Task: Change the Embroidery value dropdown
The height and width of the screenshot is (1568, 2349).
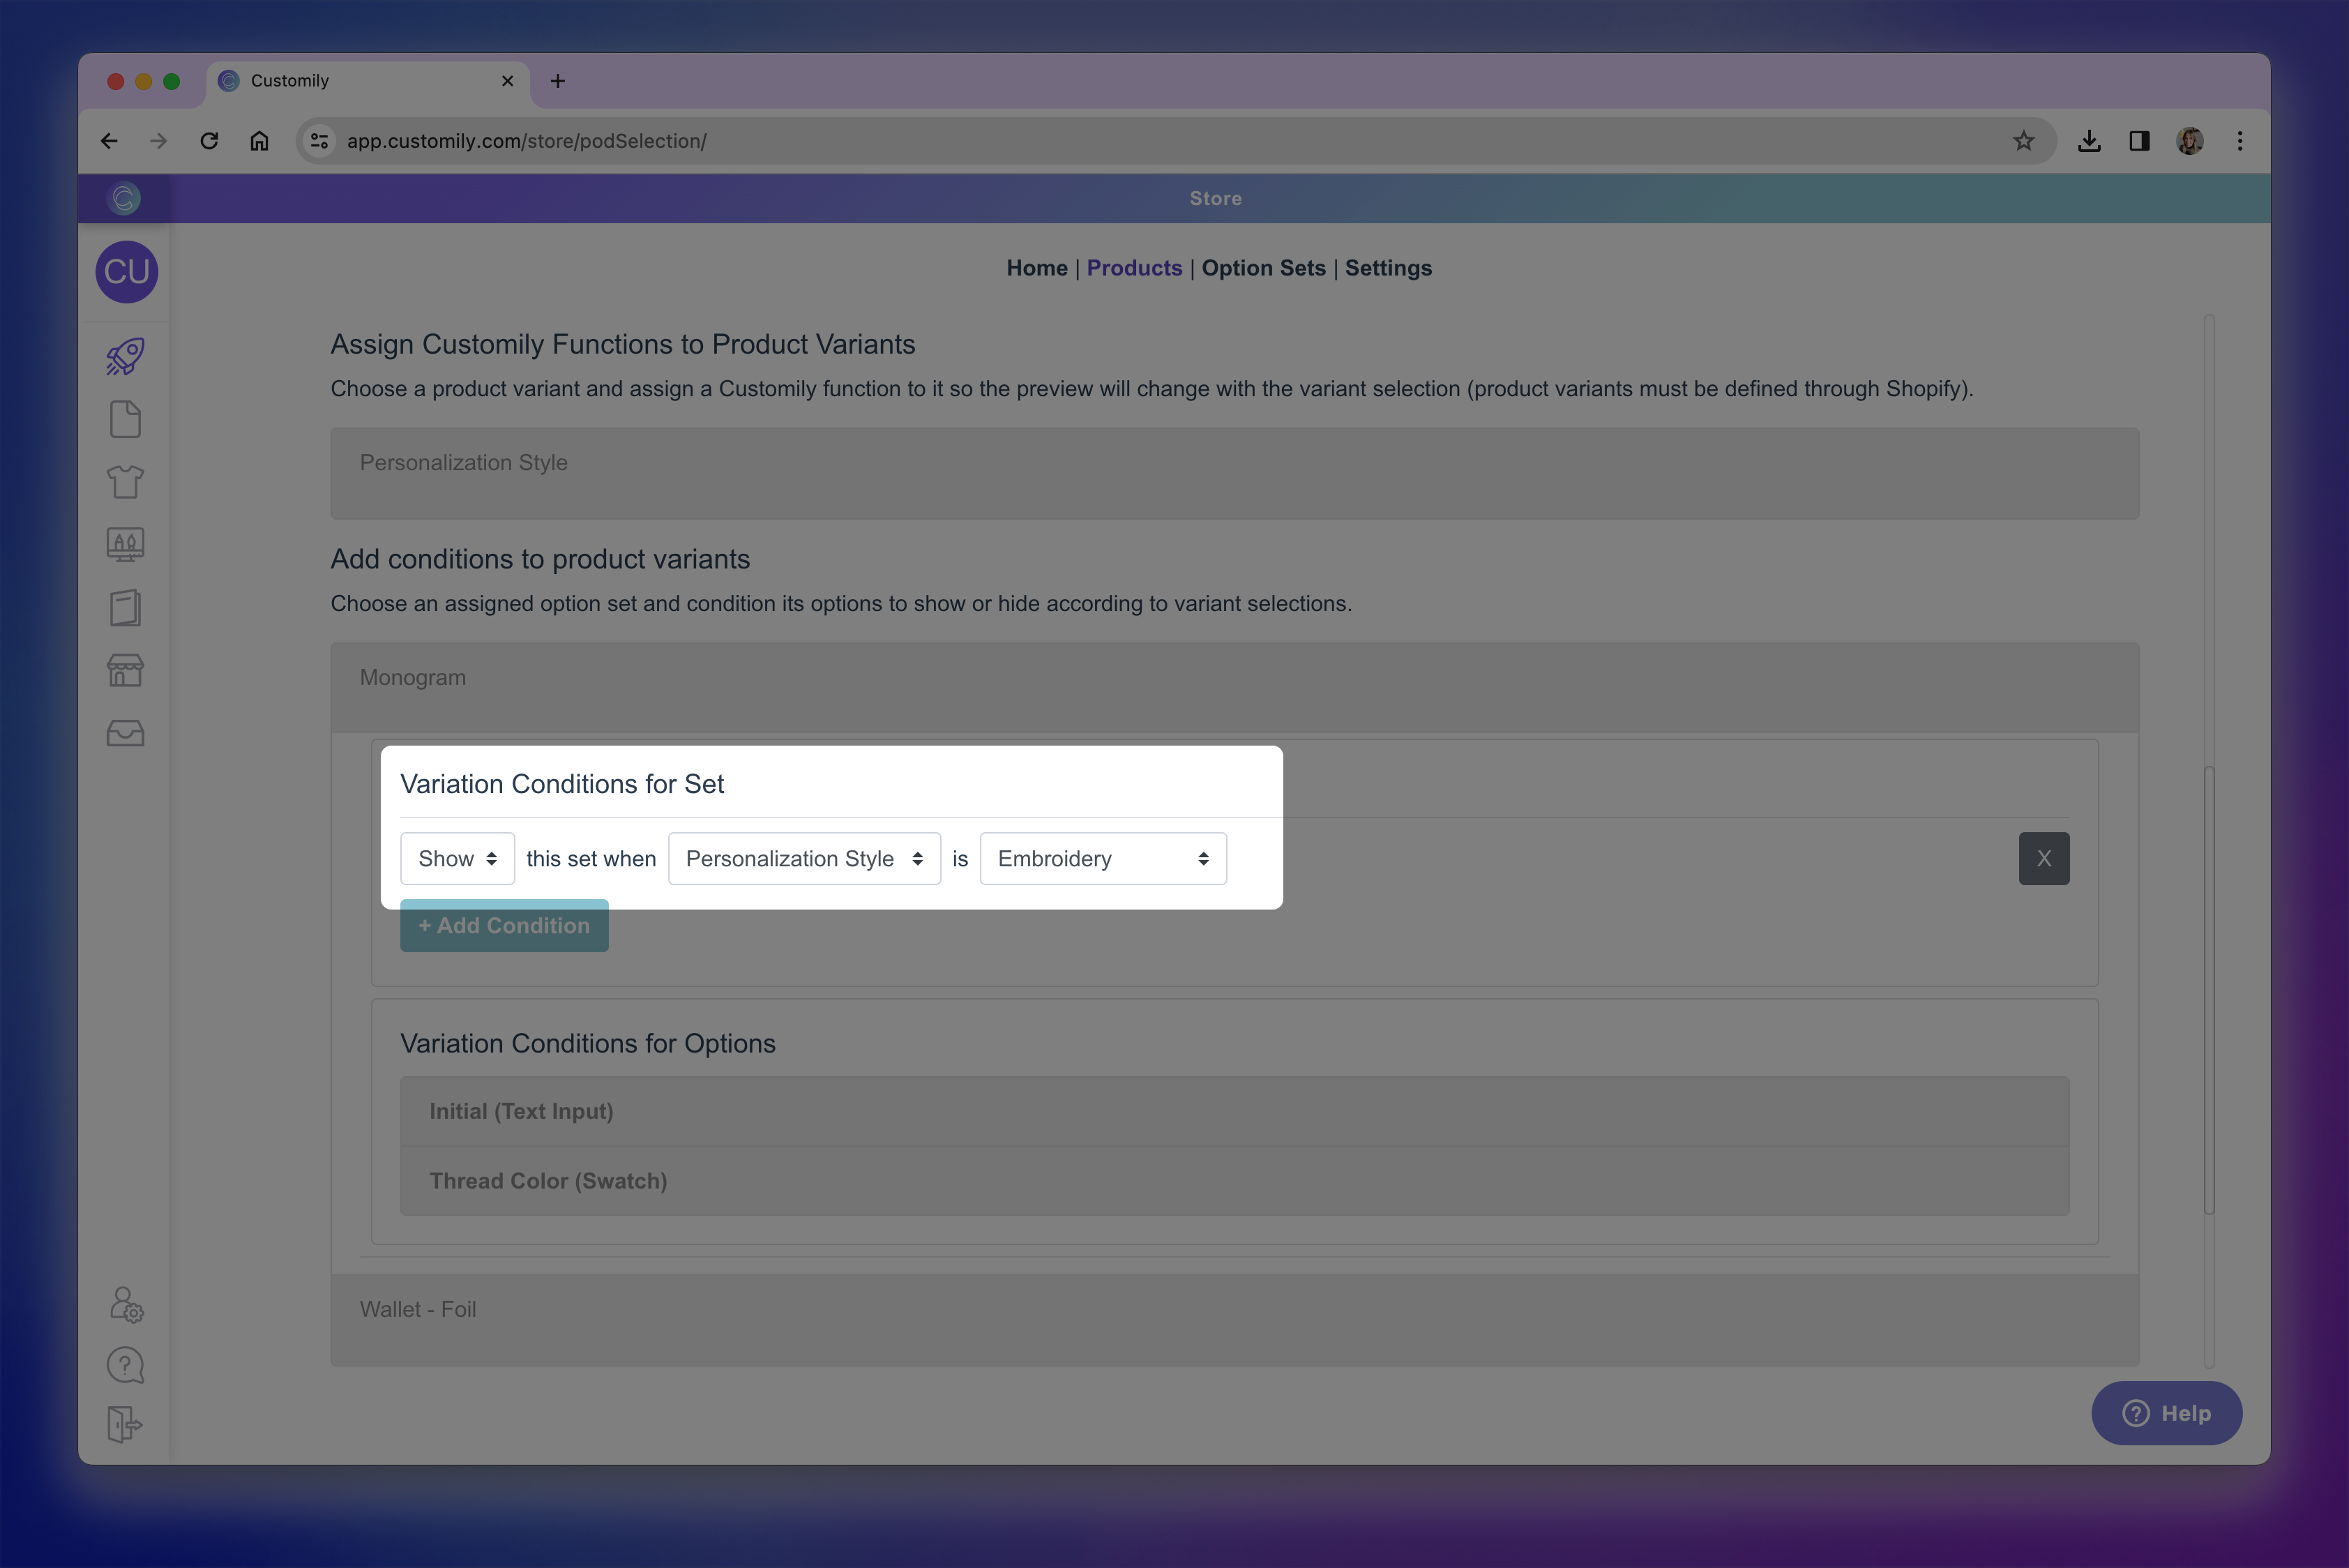Action: [x=1103, y=858]
